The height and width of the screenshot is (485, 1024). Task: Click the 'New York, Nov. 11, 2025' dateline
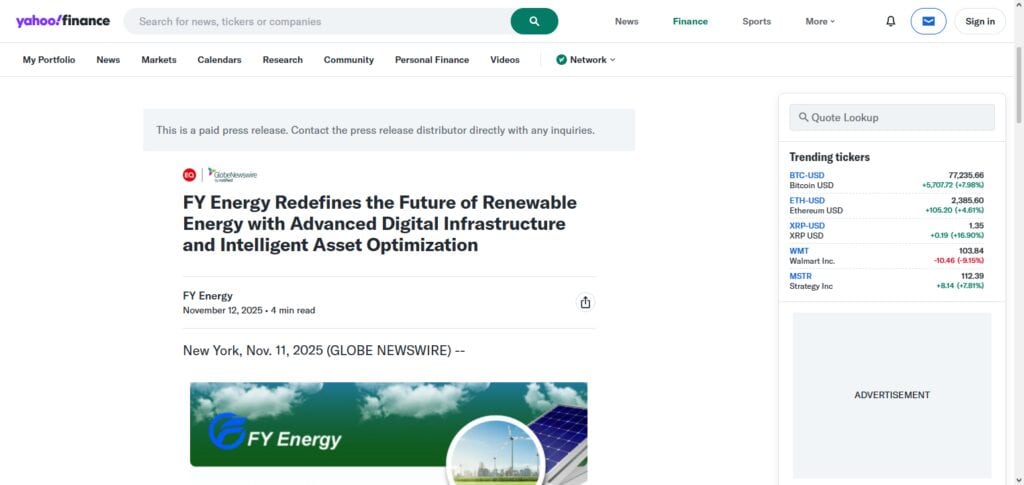[253, 351]
